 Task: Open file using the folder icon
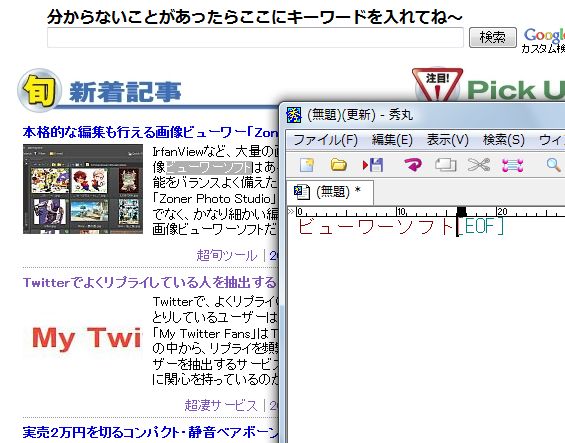pos(338,165)
